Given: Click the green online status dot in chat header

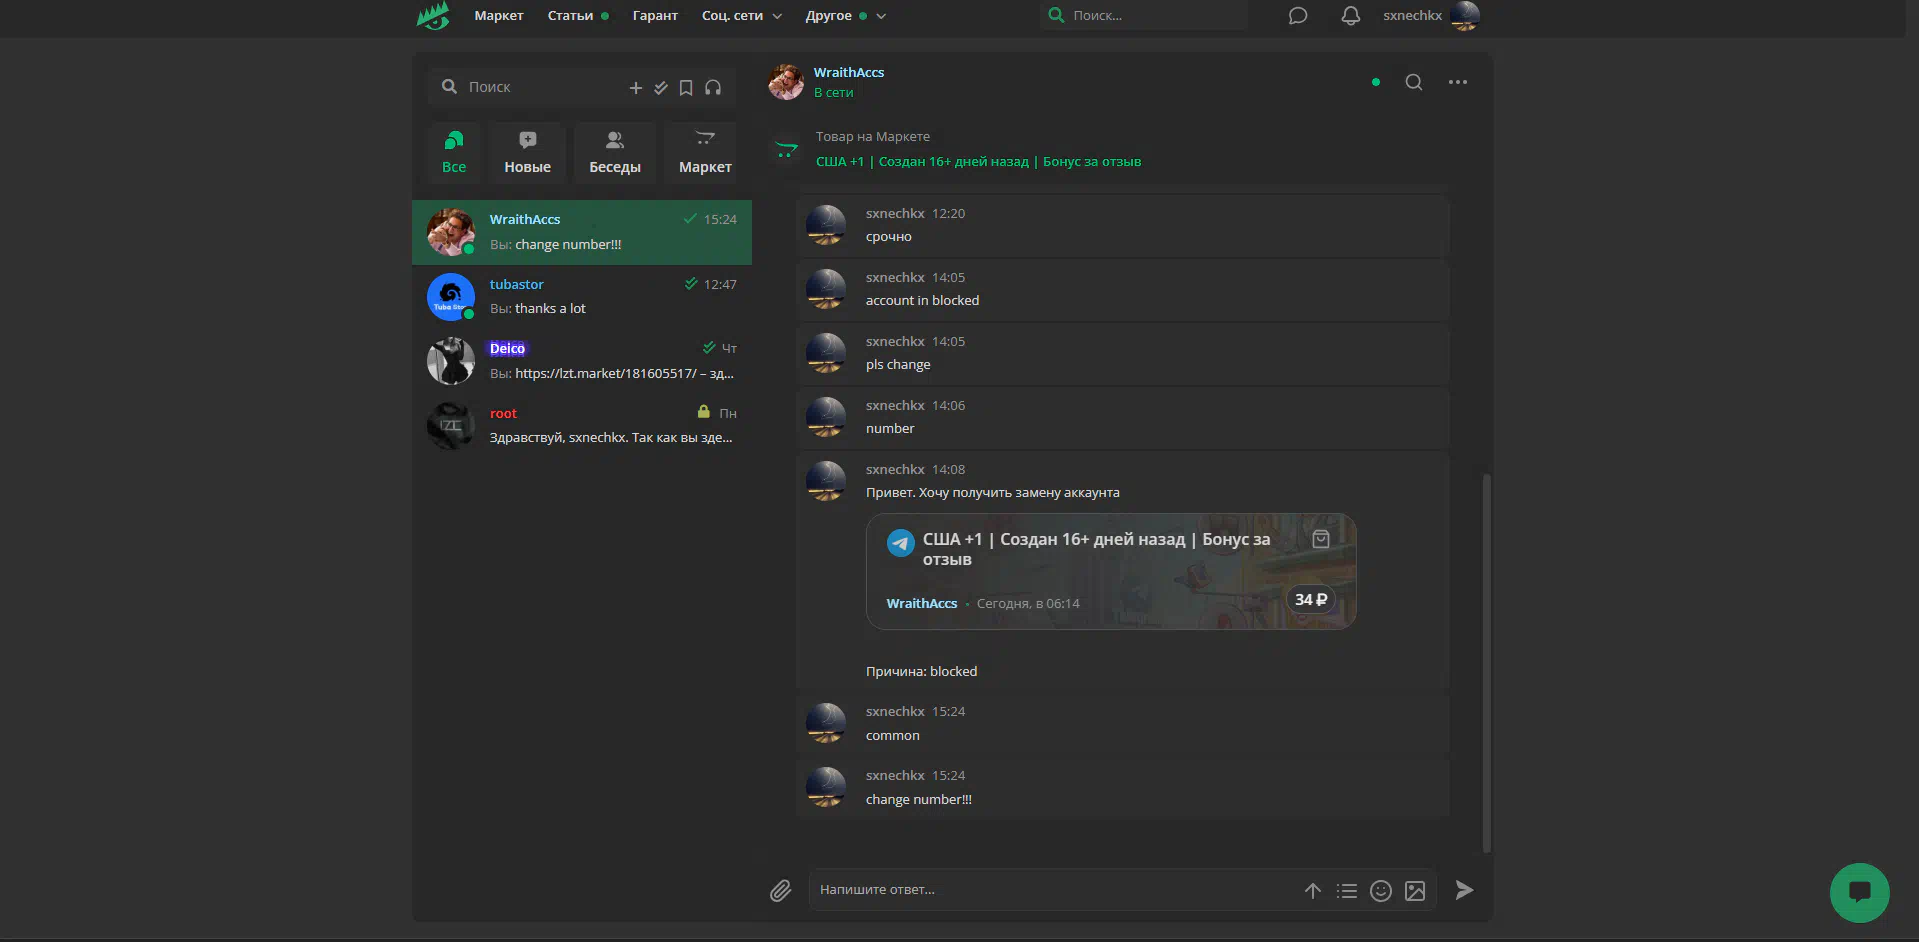Looking at the screenshot, I should point(1376,82).
